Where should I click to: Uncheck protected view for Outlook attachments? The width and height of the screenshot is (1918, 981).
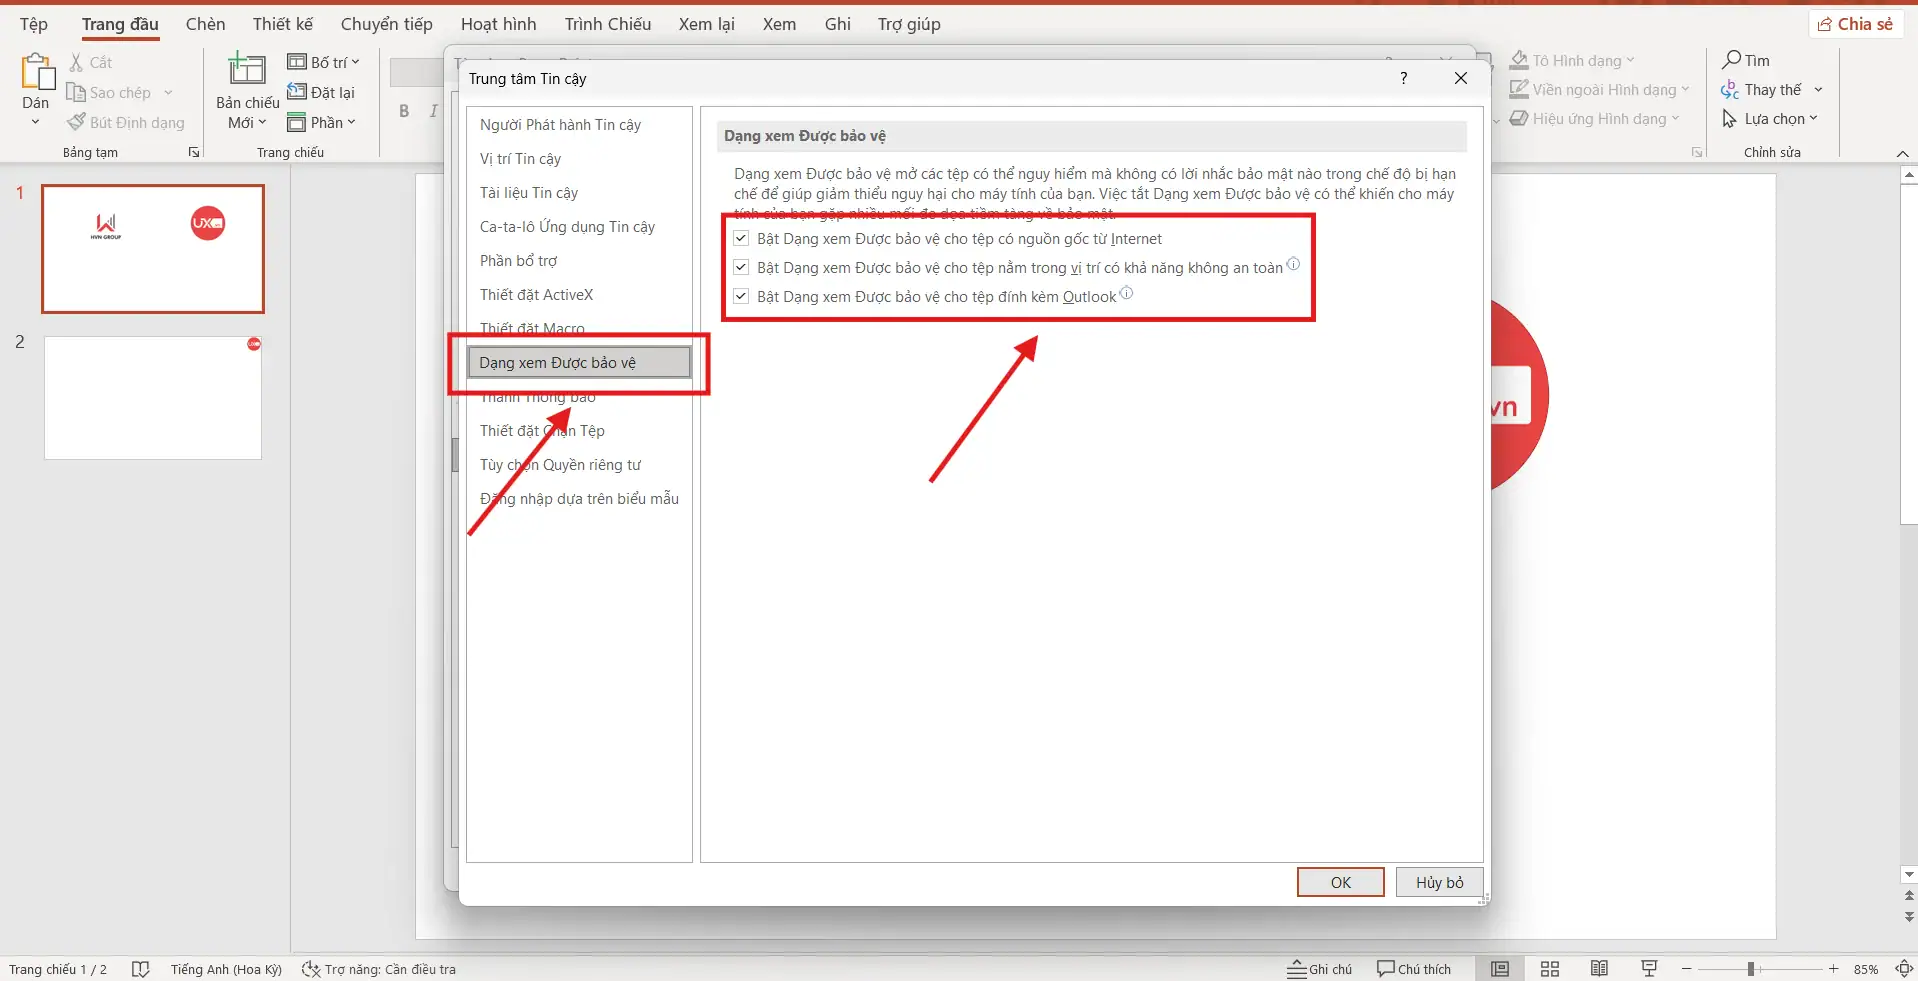740,296
